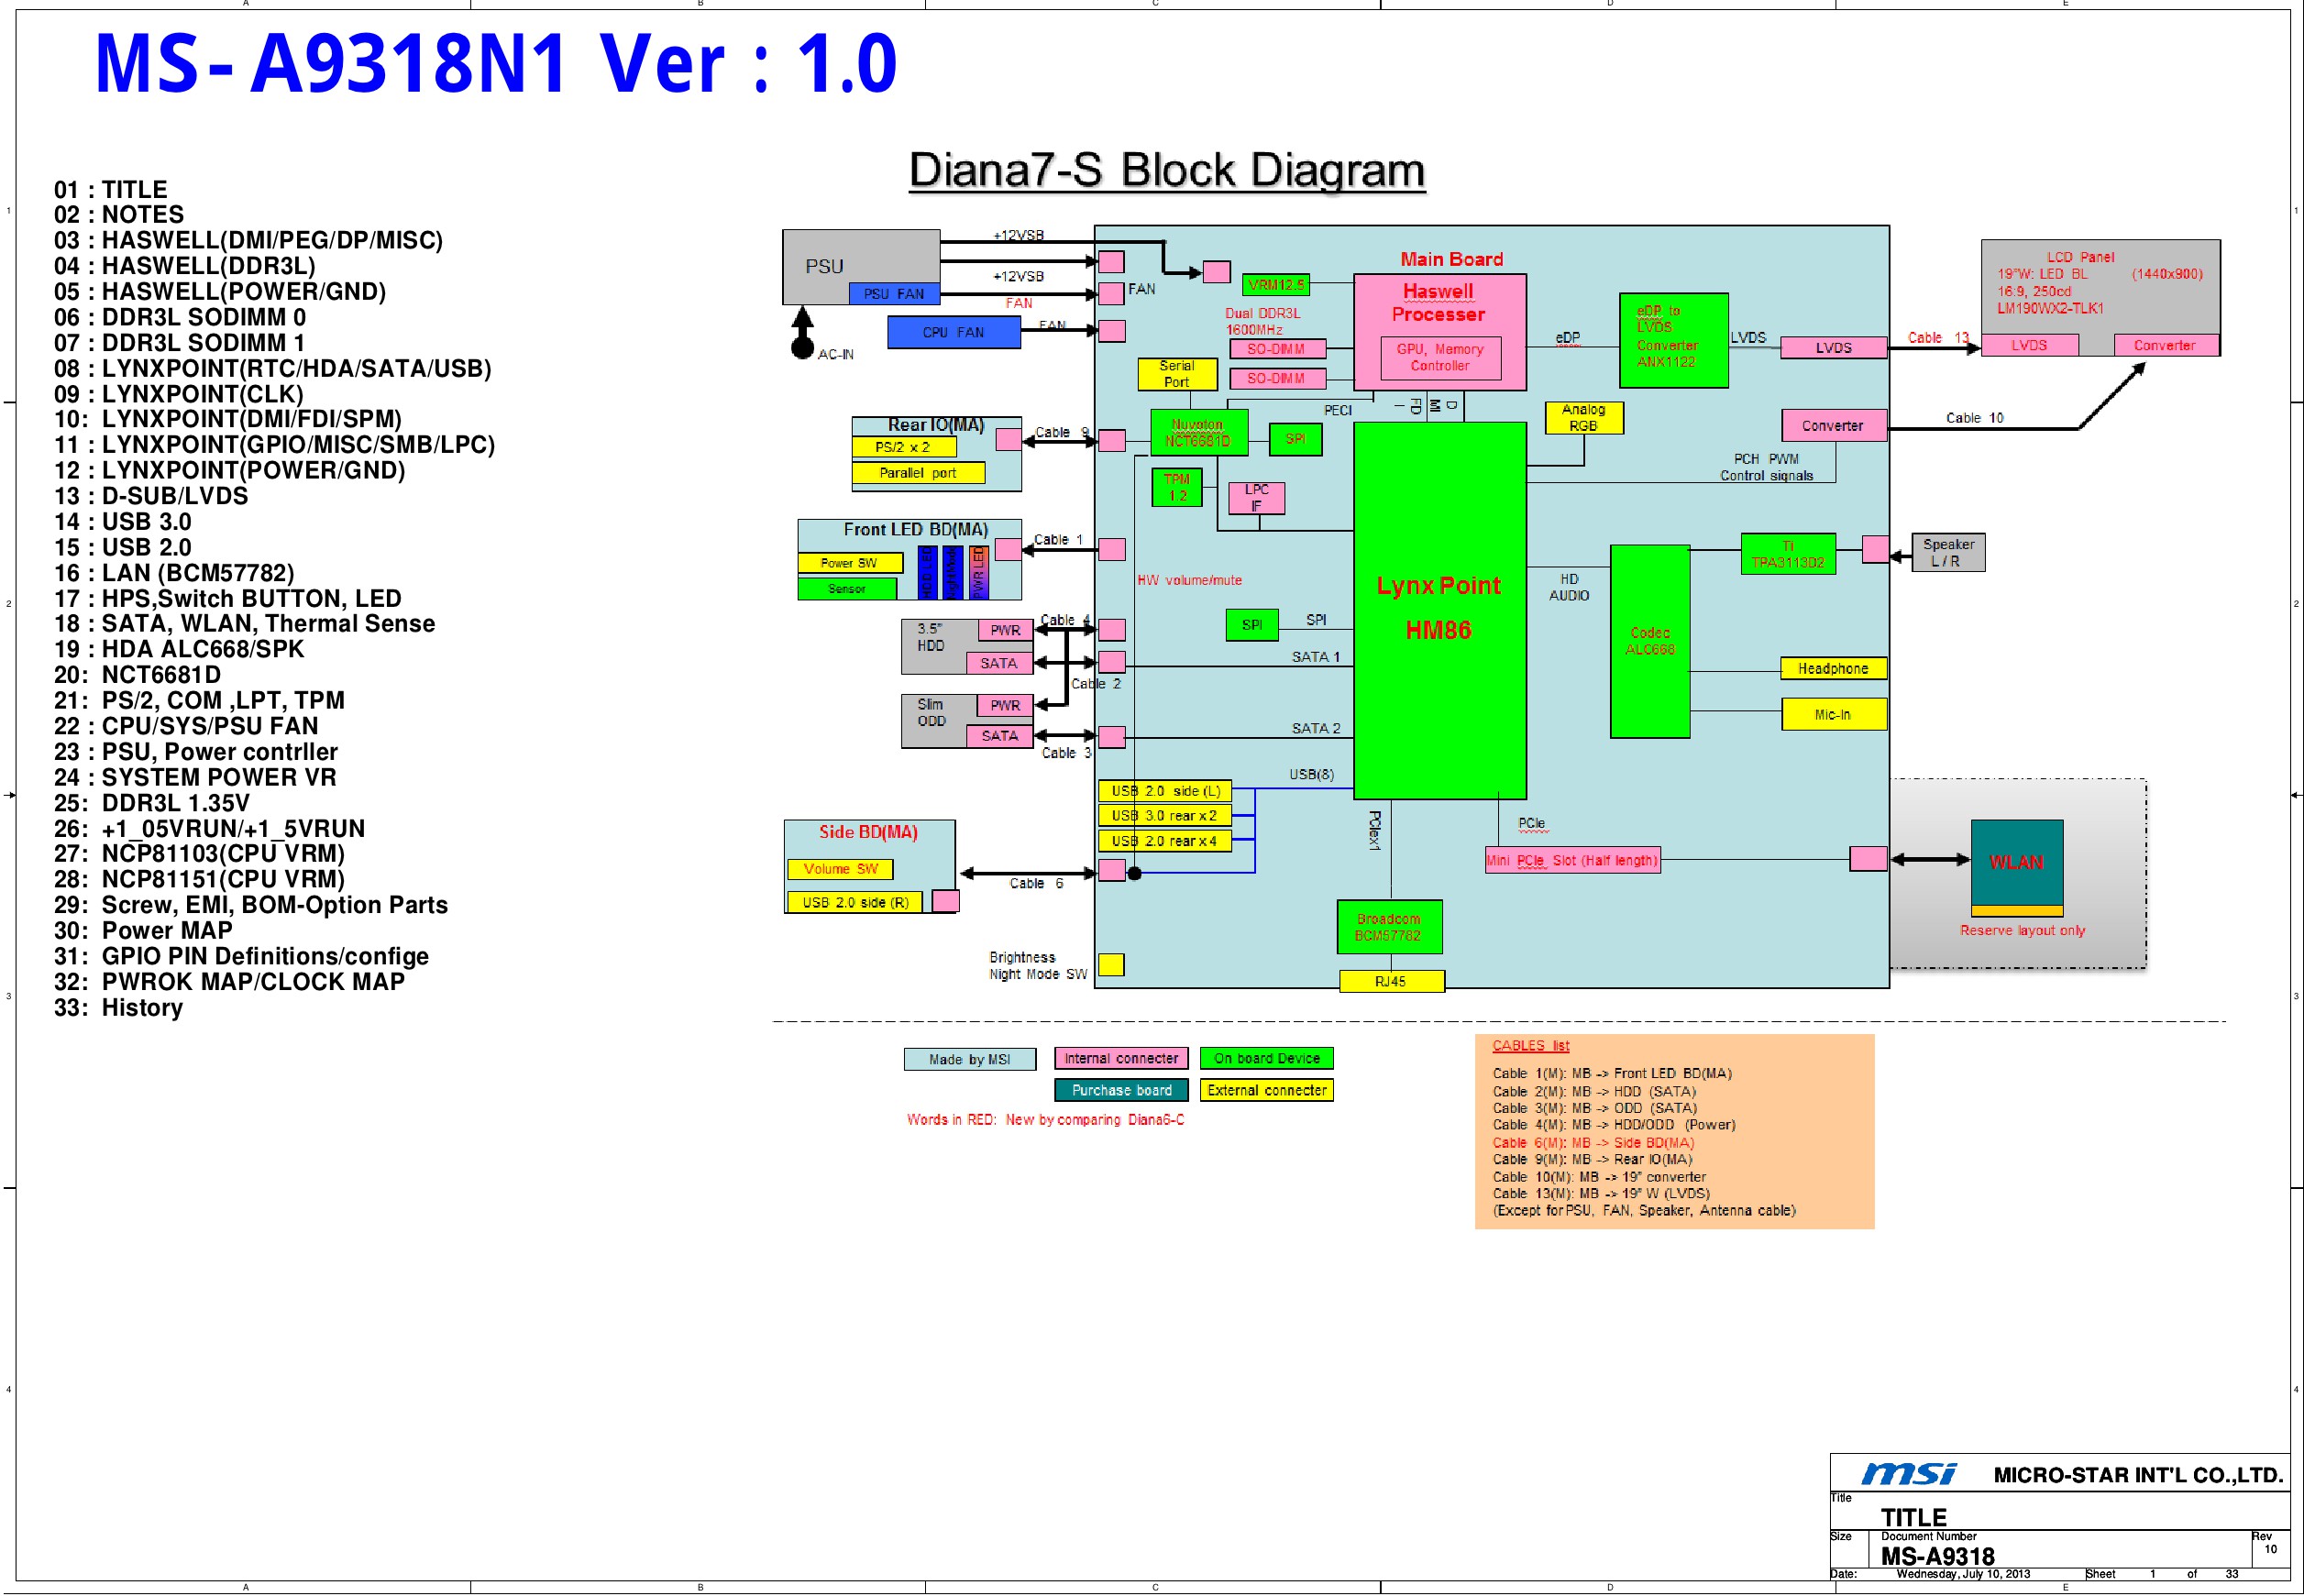Select index line '27: NCP81103(CPU VRM)'
This screenshot has width=2304, height=1596.
point(199,853)
